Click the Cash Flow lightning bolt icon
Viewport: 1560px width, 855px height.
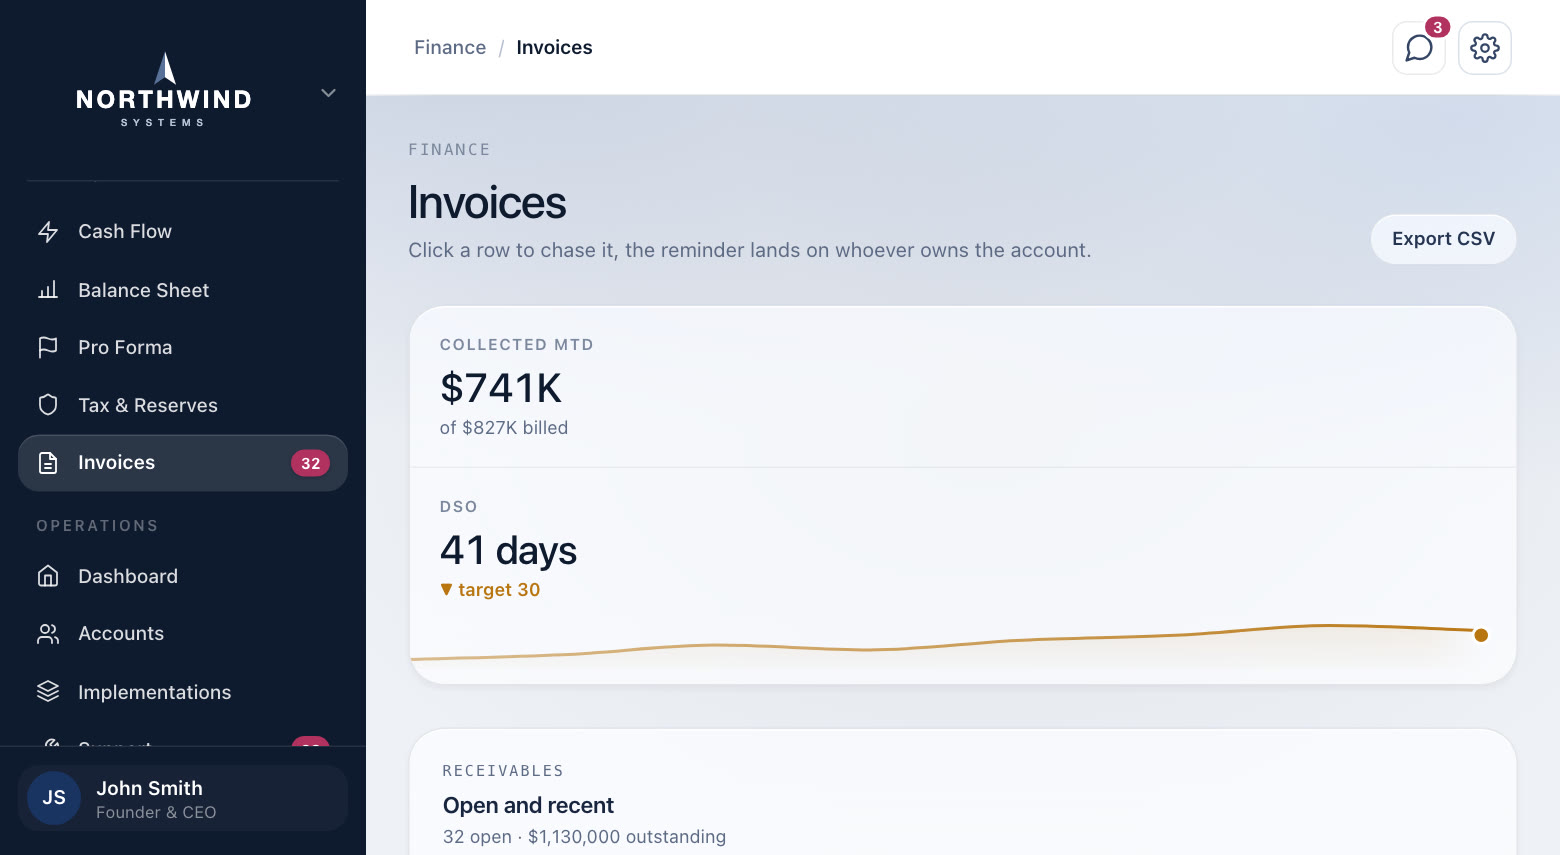(x=48, y=232)
